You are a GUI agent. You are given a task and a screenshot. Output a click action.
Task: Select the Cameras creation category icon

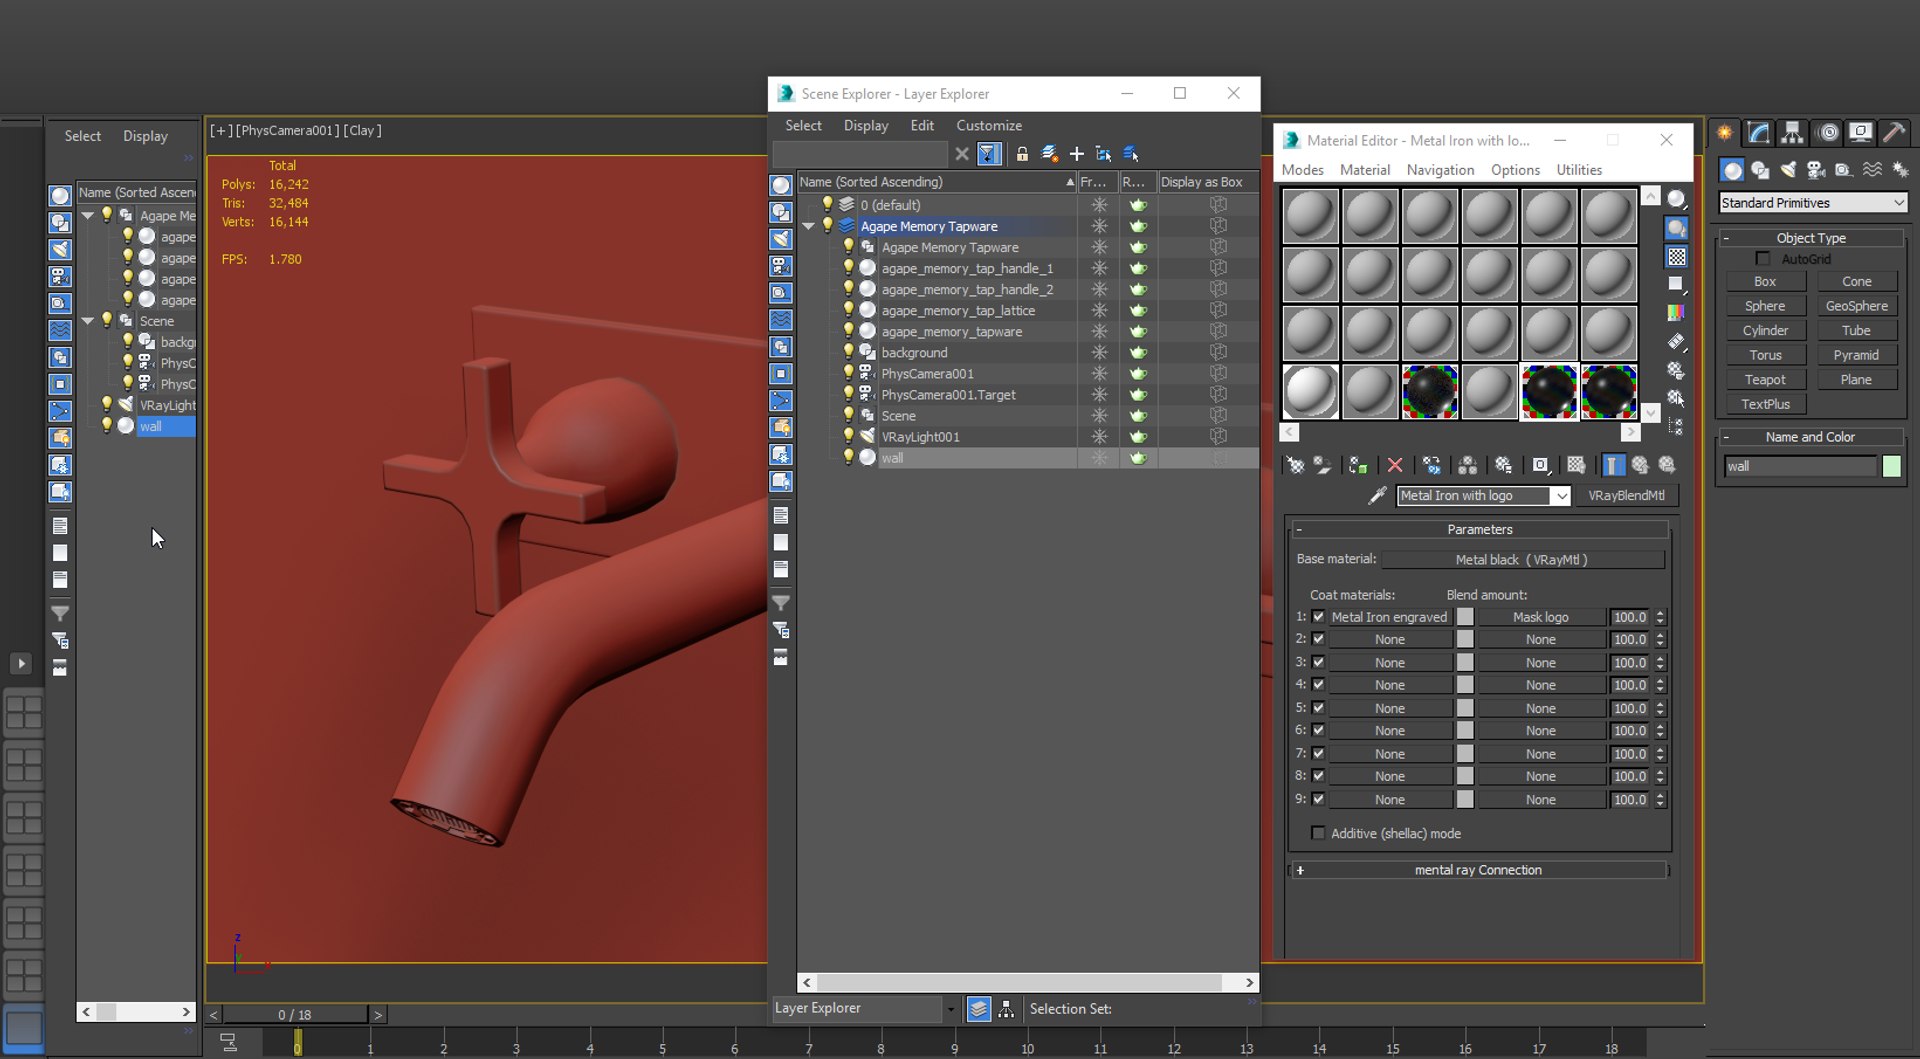click(1816, 170)
